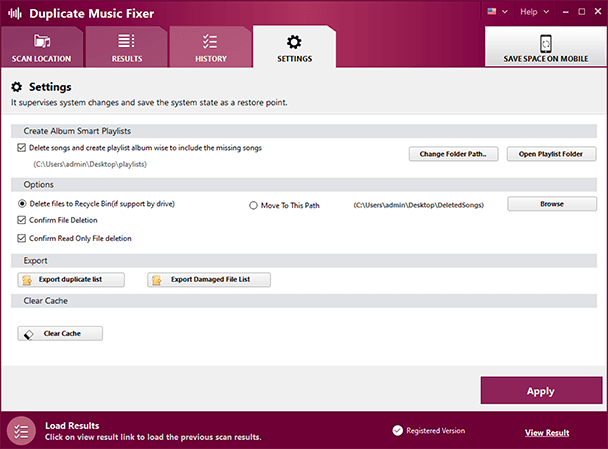Click Browse button for deleted songs path
Screen dimensions: 608x449
coord(552,204)
